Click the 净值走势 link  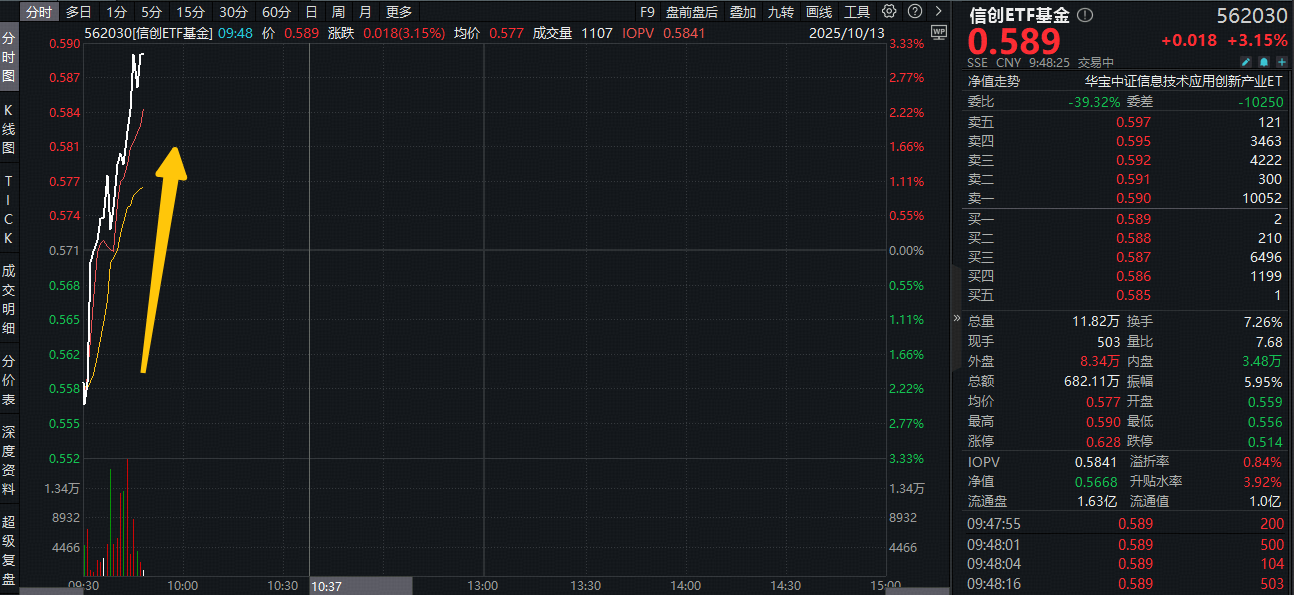(x=993, y=82)
